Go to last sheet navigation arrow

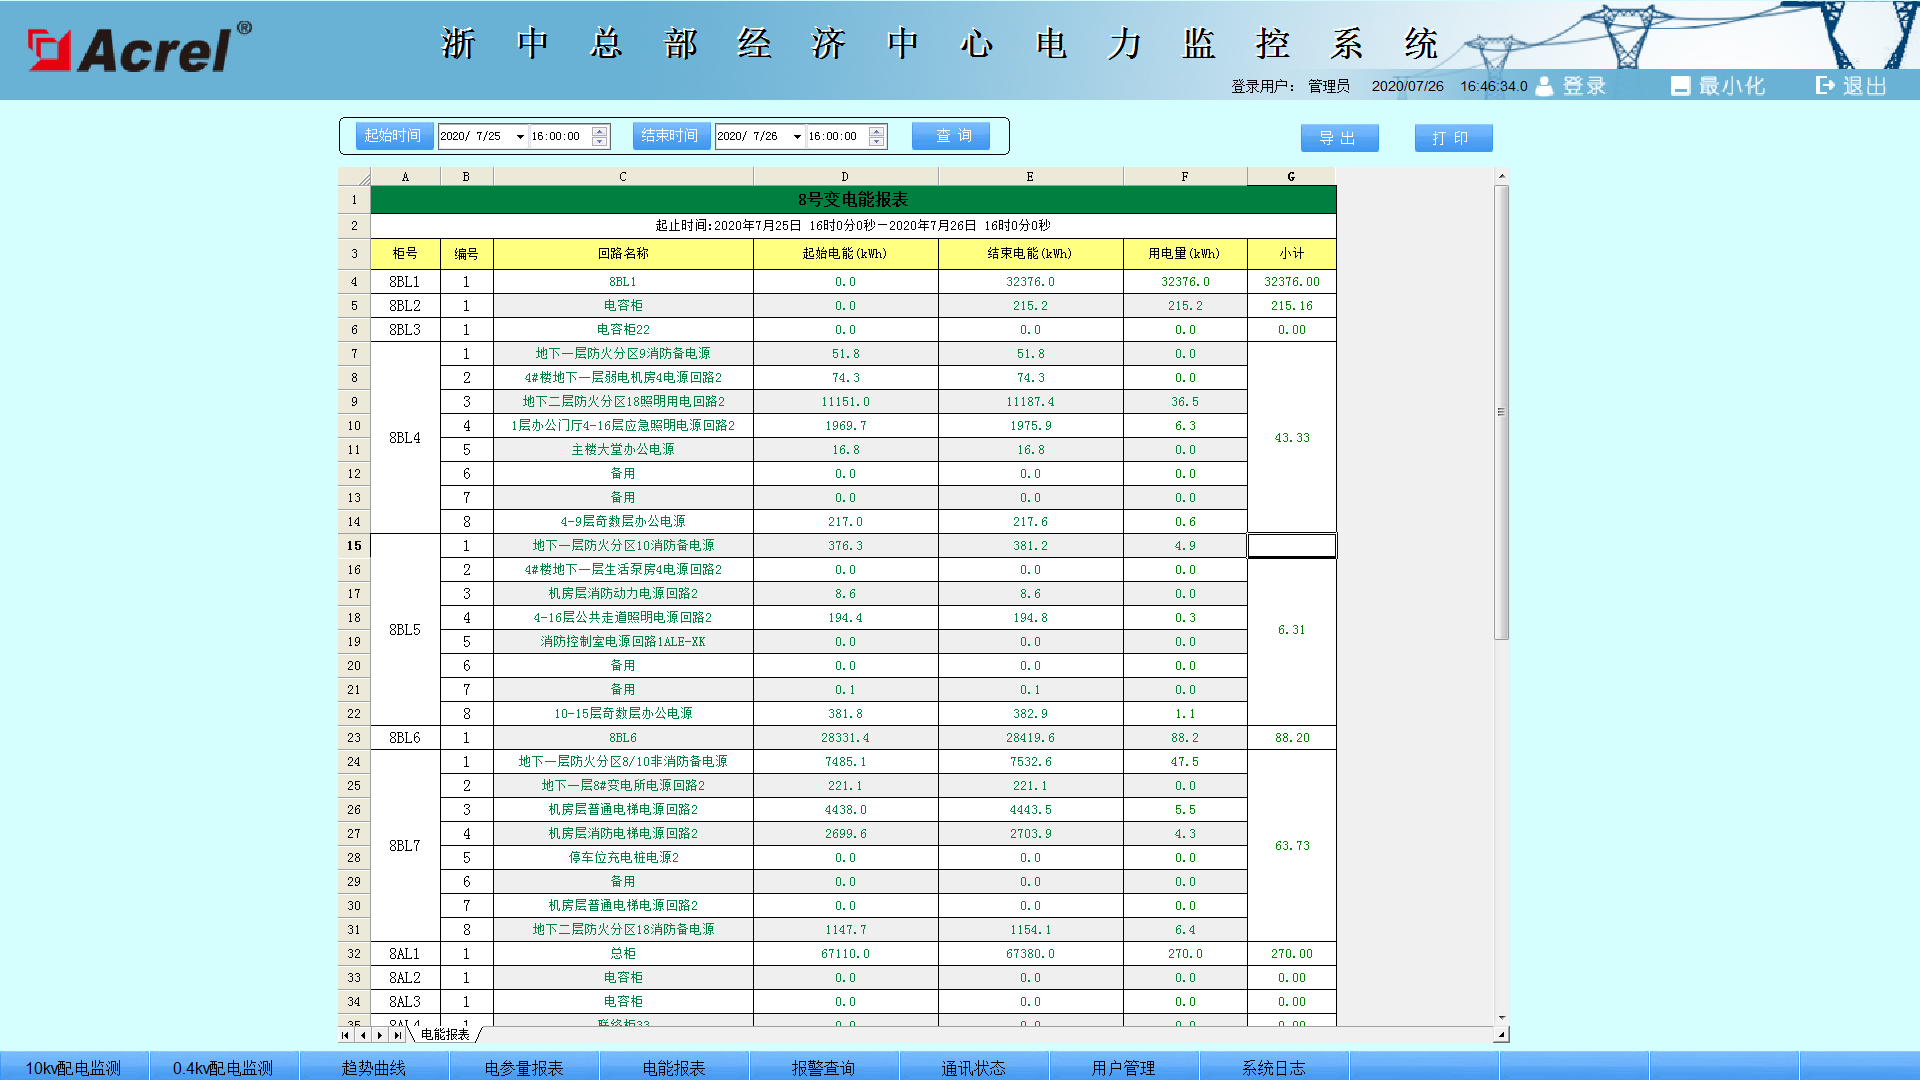398,1035
